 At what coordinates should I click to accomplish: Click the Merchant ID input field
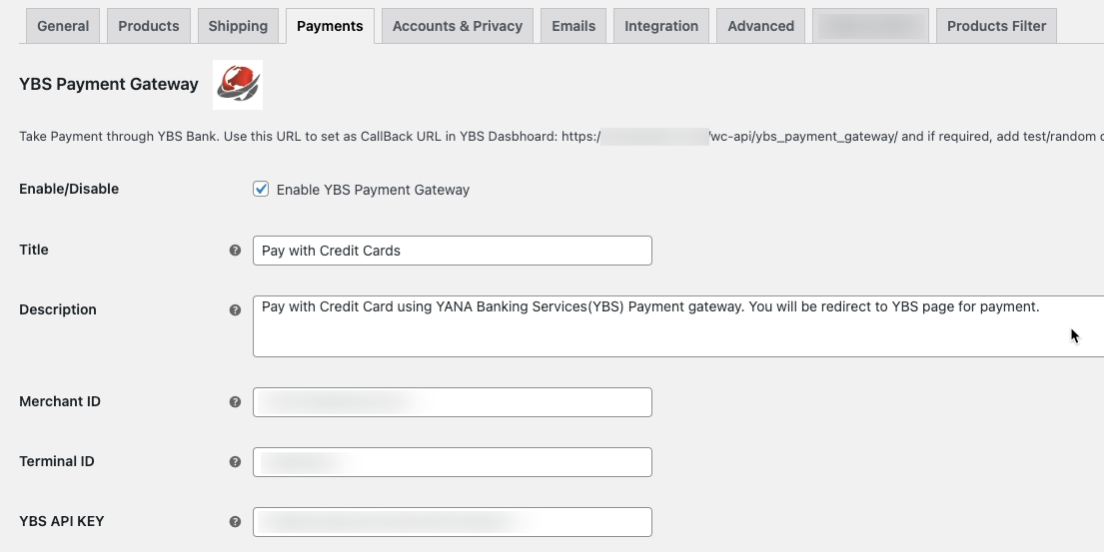click(452, 402)
